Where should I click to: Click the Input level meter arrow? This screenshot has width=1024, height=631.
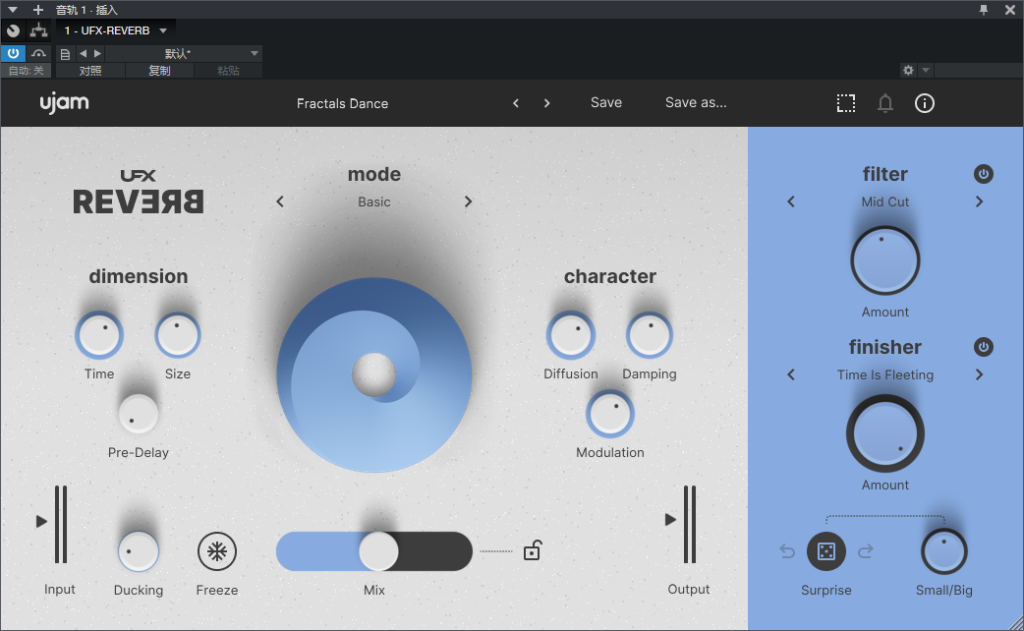(x=41, y=521)
